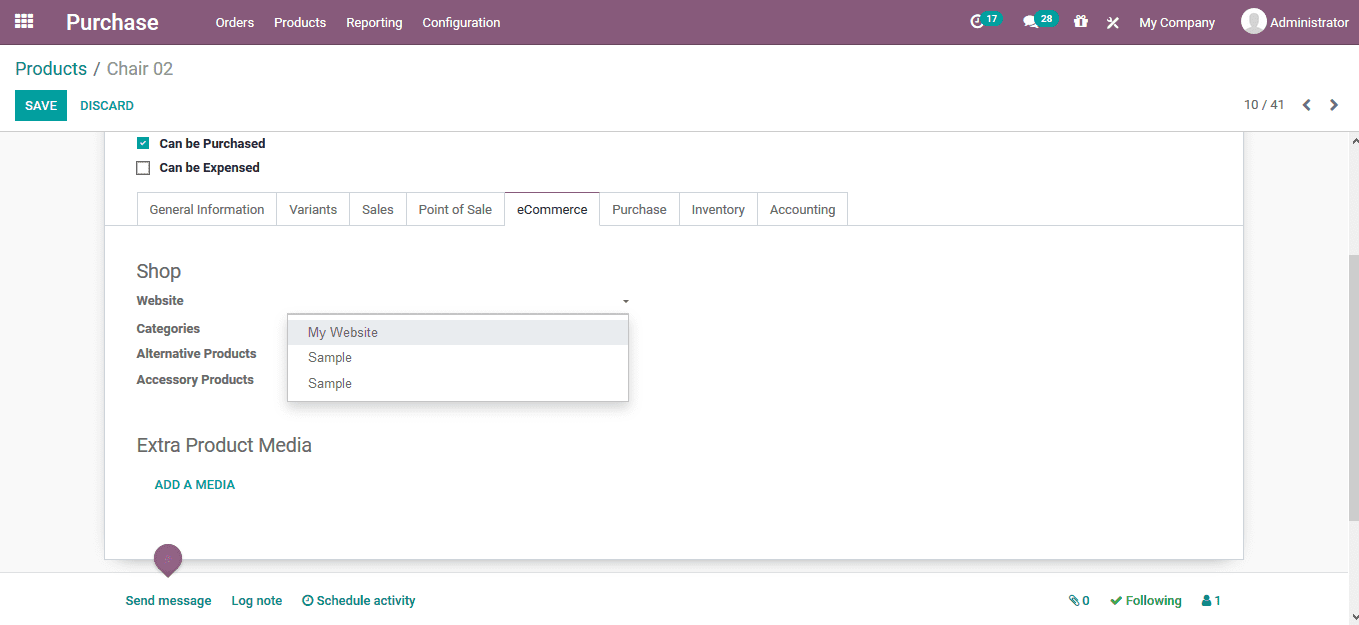Open the apps grid menu
The image size is (1359, 625).
[x=23, y=21]
